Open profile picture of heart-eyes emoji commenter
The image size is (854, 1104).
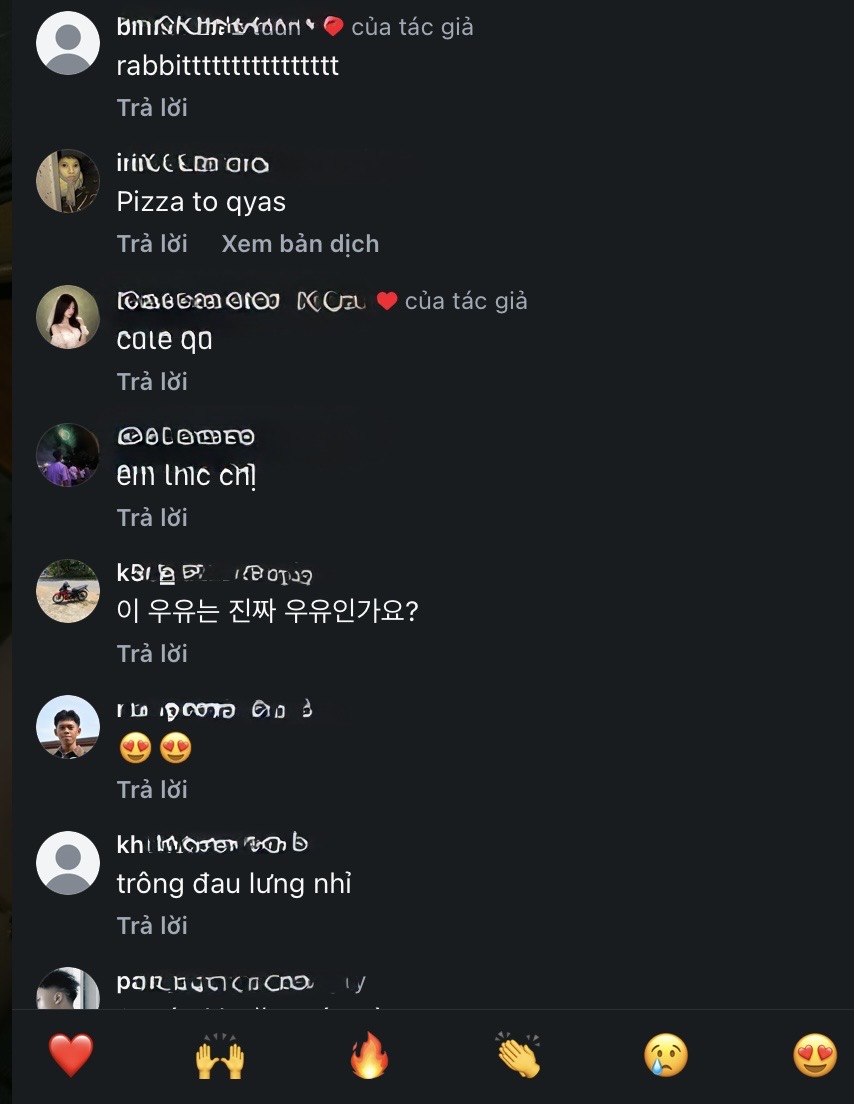point(68,727)
